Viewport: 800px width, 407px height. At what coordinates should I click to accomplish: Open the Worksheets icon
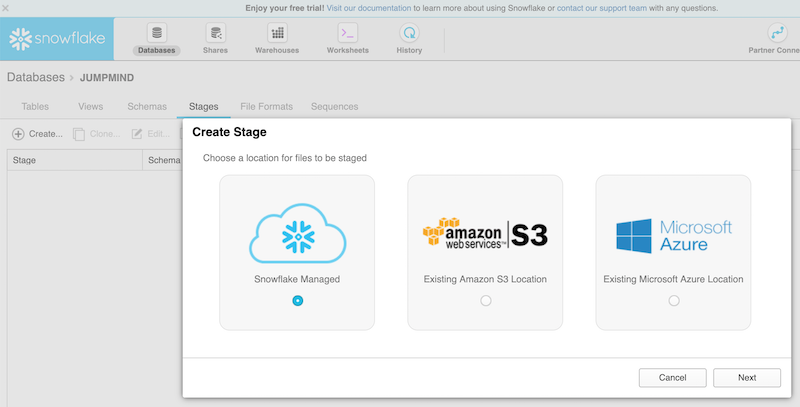tap(347, 33)
